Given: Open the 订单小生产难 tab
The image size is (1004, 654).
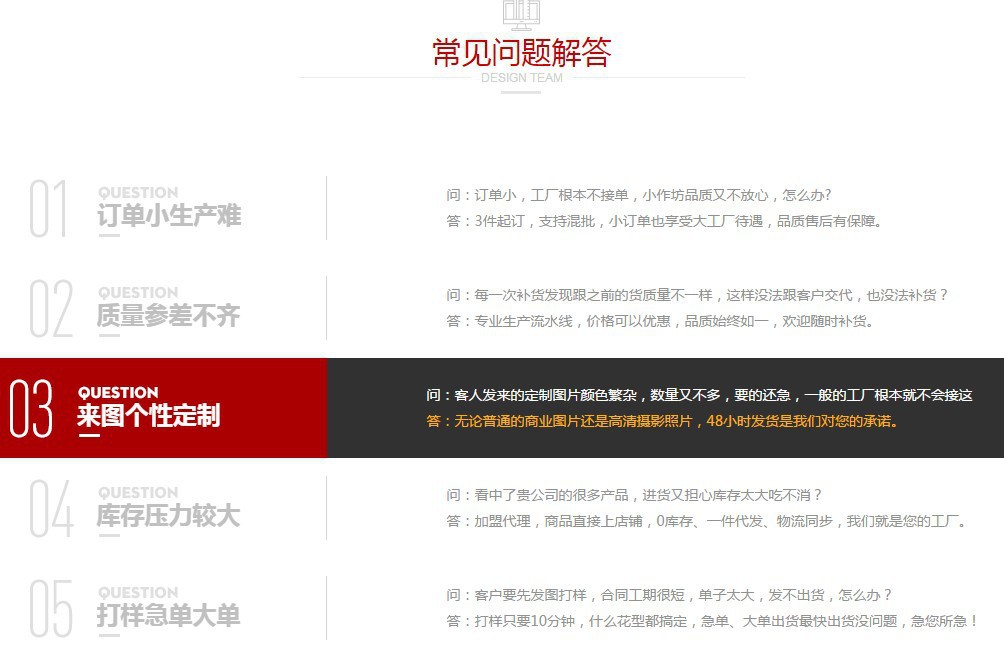Looking at the screenshot, I should pos(169,215).
